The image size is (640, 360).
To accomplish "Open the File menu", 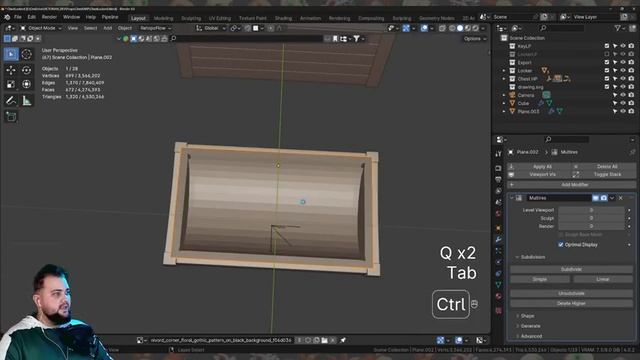I will tap(18, 17).
